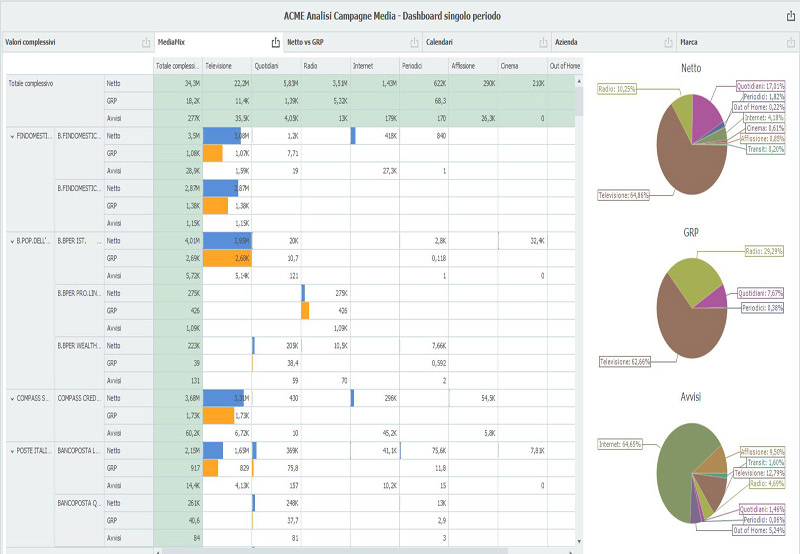The width and height of the screenshot is (800, 554).
Task: Click export icon on Valori complessivi tab
Action: pyautogui.click(x=147, y=43)
